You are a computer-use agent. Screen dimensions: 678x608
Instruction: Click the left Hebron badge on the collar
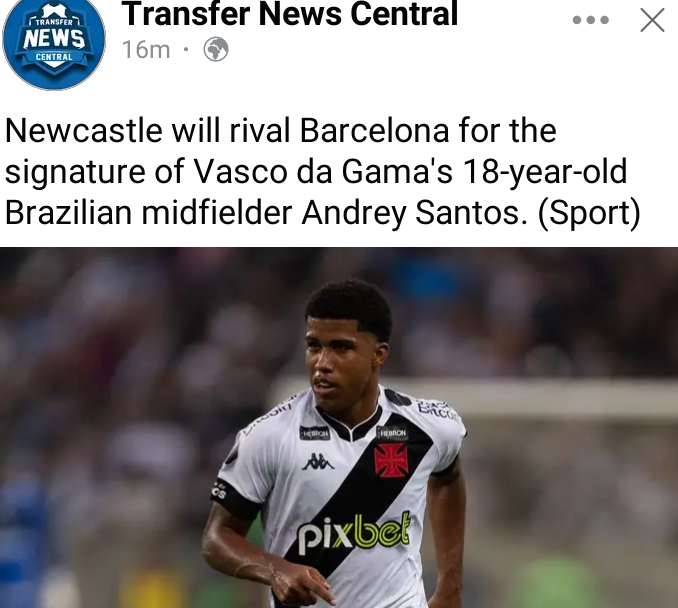(315, 433)
